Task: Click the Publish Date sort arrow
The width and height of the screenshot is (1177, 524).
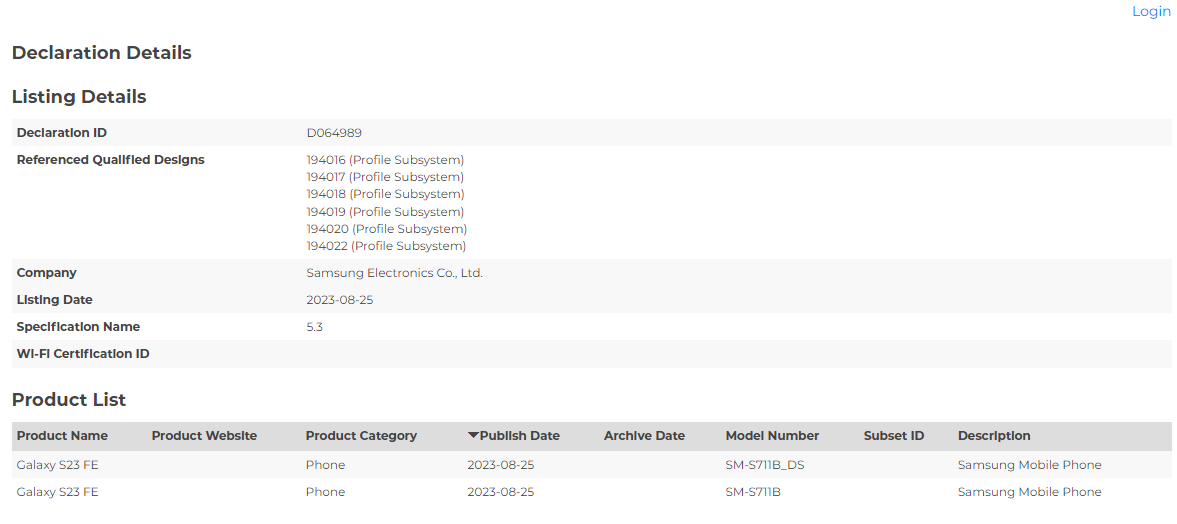Action: pyautogui.click(x=473, y=436)
